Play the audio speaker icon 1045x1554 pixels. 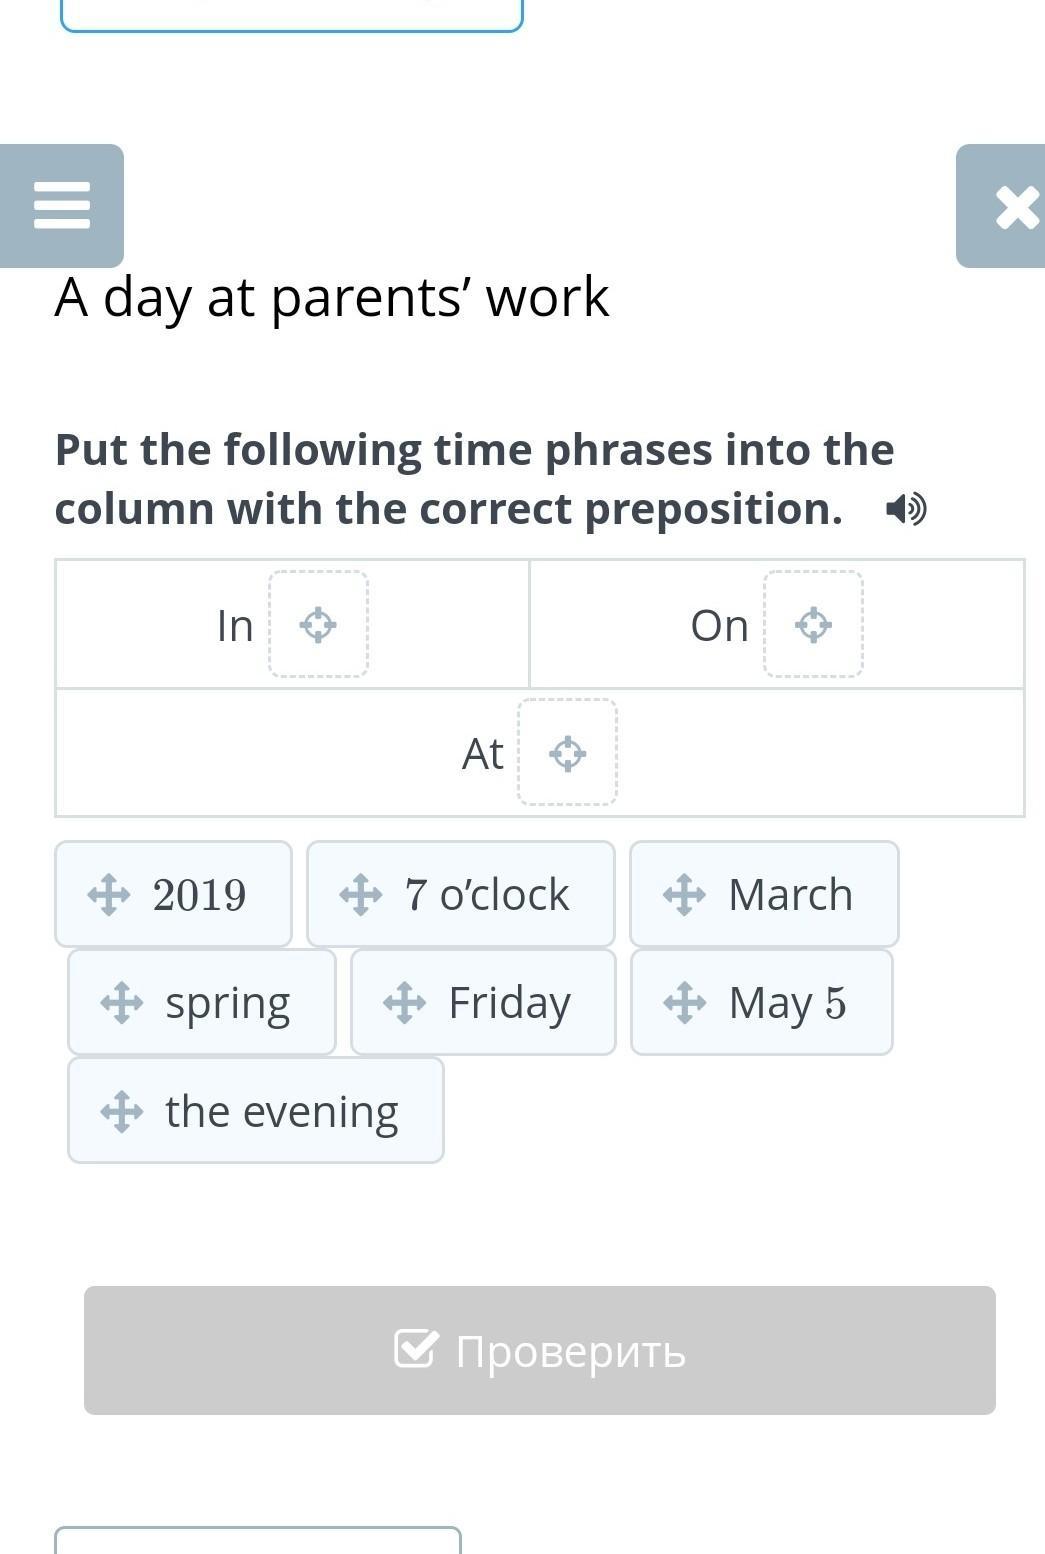click(x=906, y=509)
